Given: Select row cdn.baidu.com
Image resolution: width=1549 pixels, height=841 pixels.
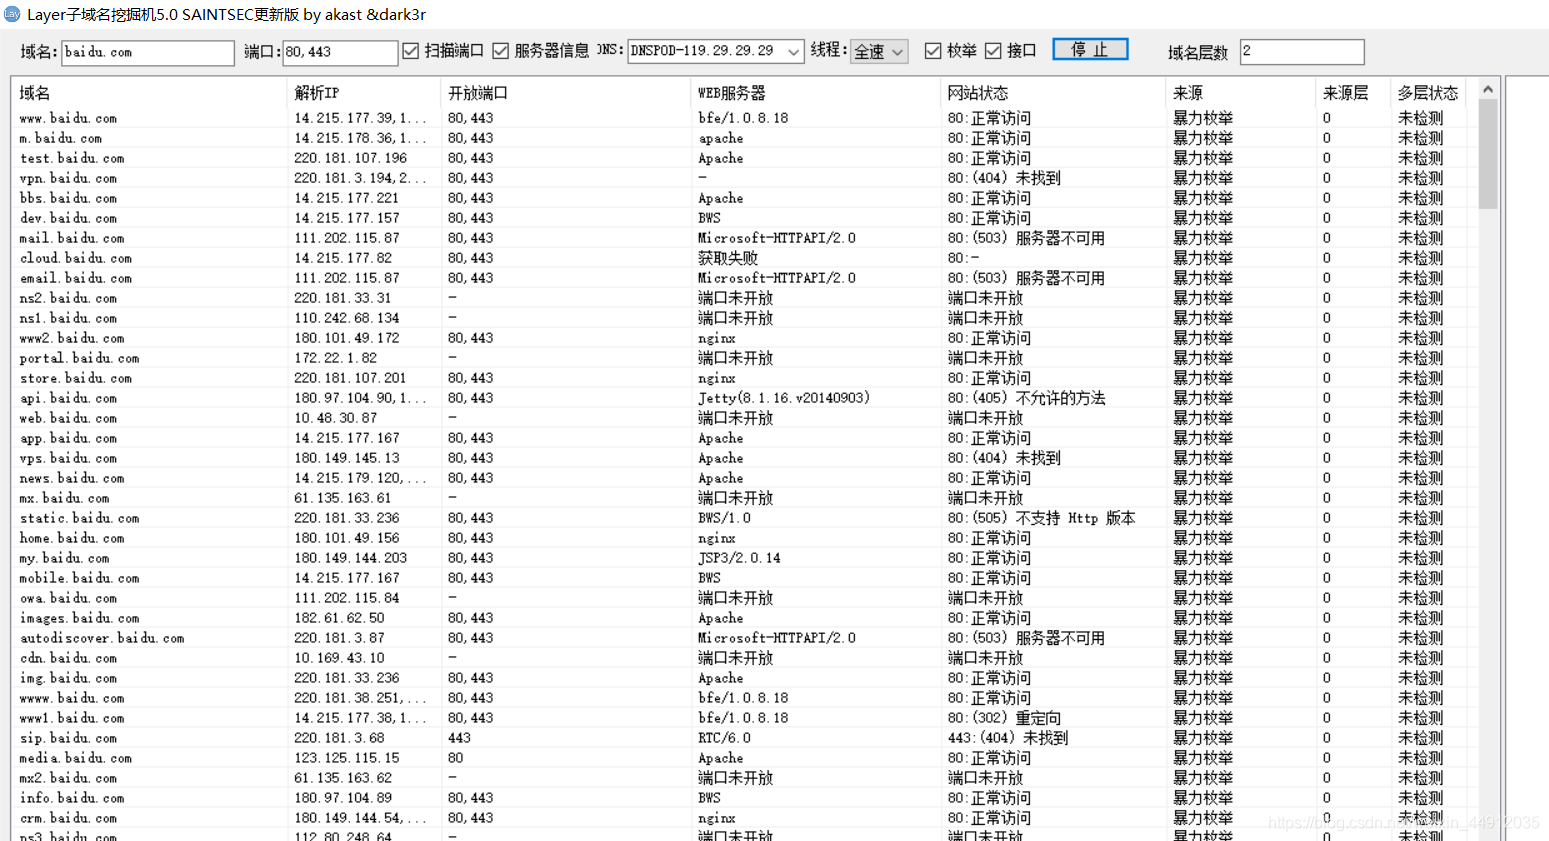Looking at the screenshot, I should point(744,658).
